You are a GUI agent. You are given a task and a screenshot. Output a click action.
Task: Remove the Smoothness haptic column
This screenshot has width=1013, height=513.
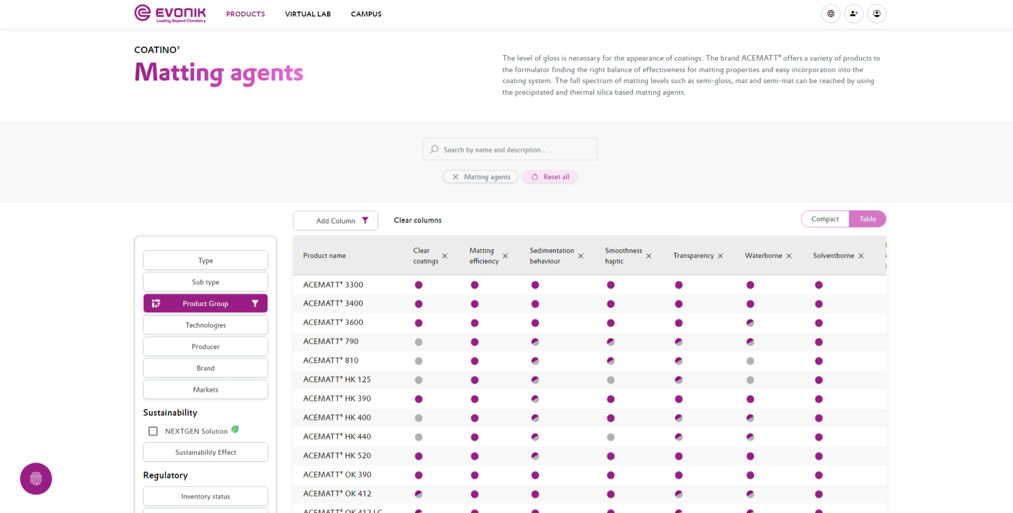click(x=649, y=256)
